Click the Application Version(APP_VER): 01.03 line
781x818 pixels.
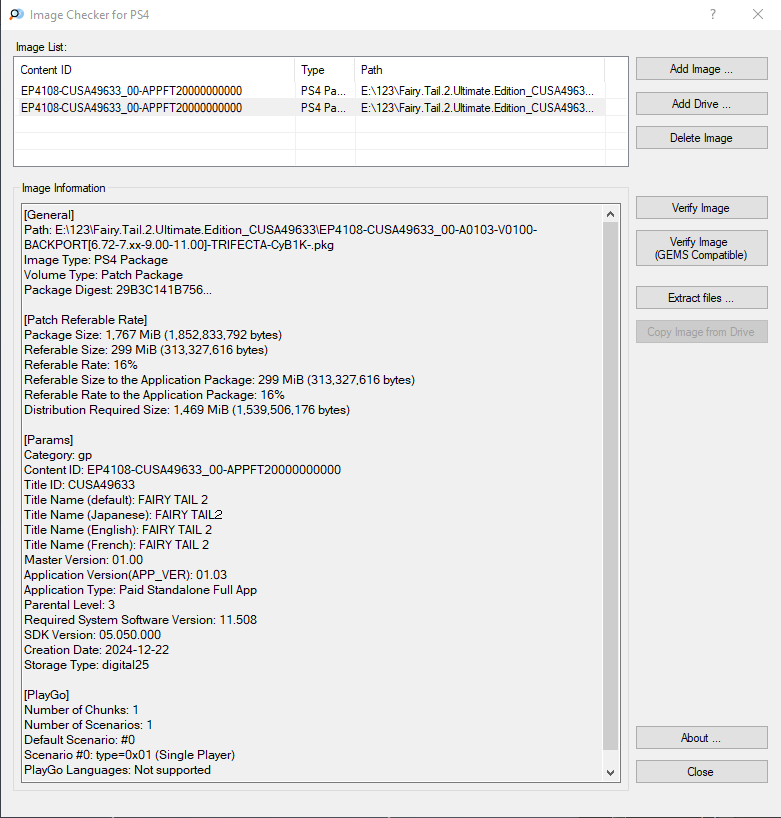point(125,575)
